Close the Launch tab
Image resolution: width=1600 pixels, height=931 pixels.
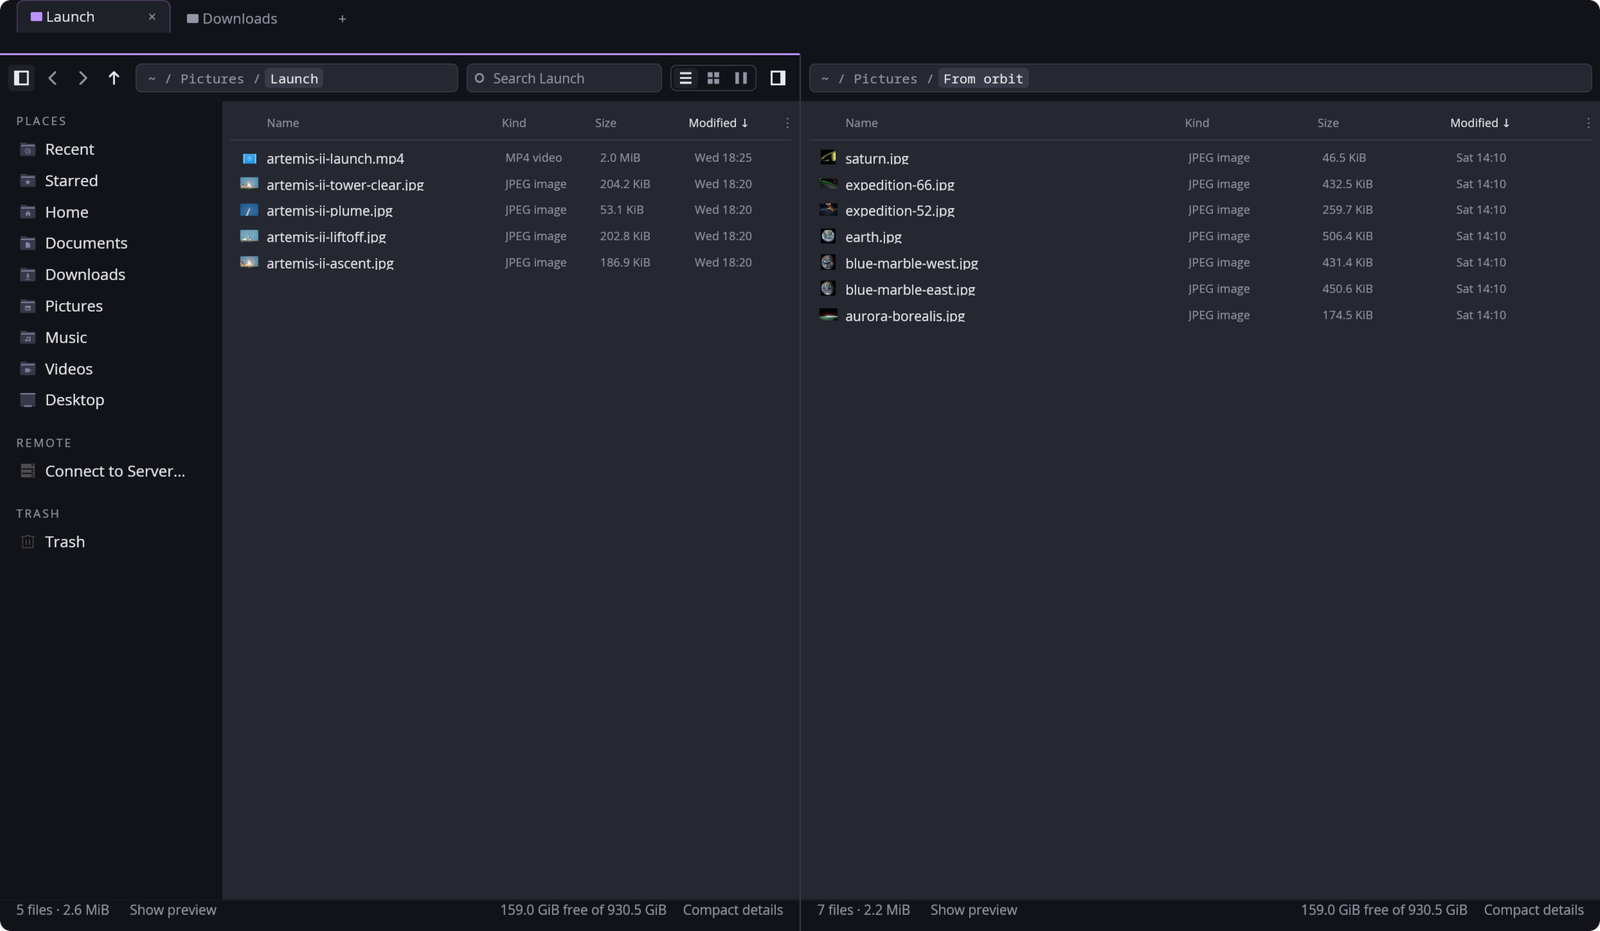152,17
